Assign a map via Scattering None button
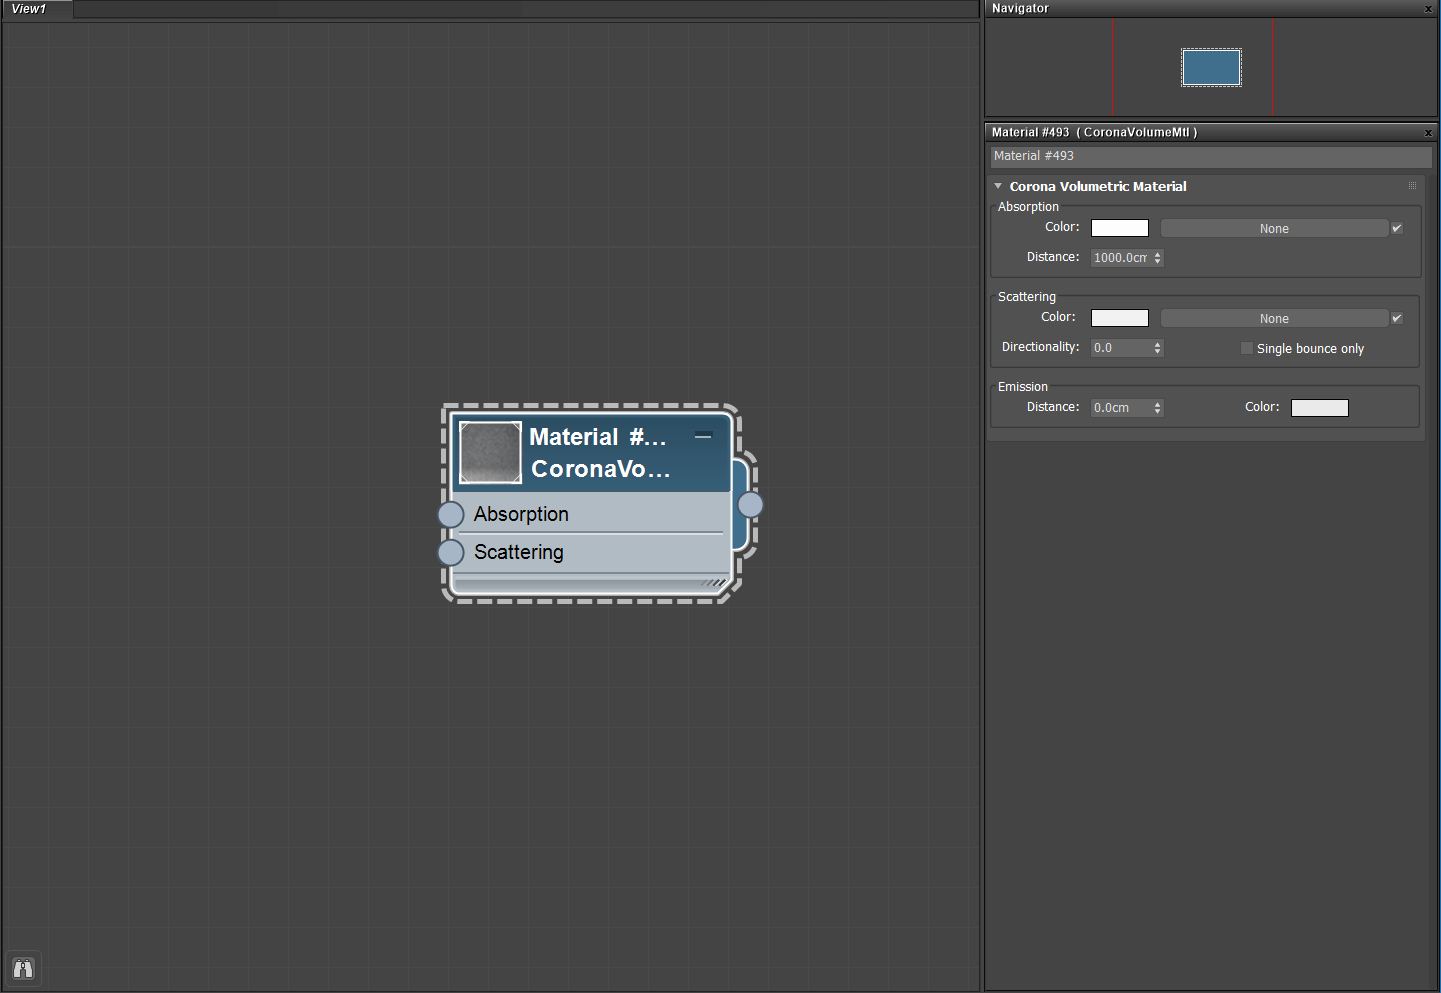Screen dimensions: 1441x993 1274,319
